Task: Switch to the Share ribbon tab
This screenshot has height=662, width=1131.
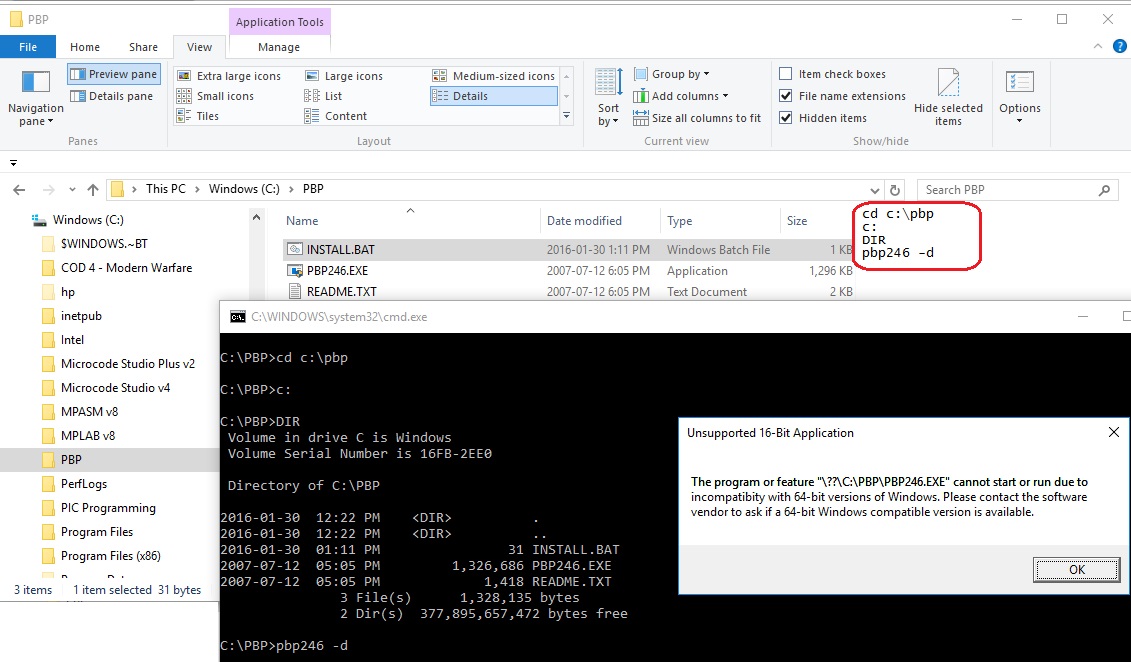Action: tap(143, 47)
